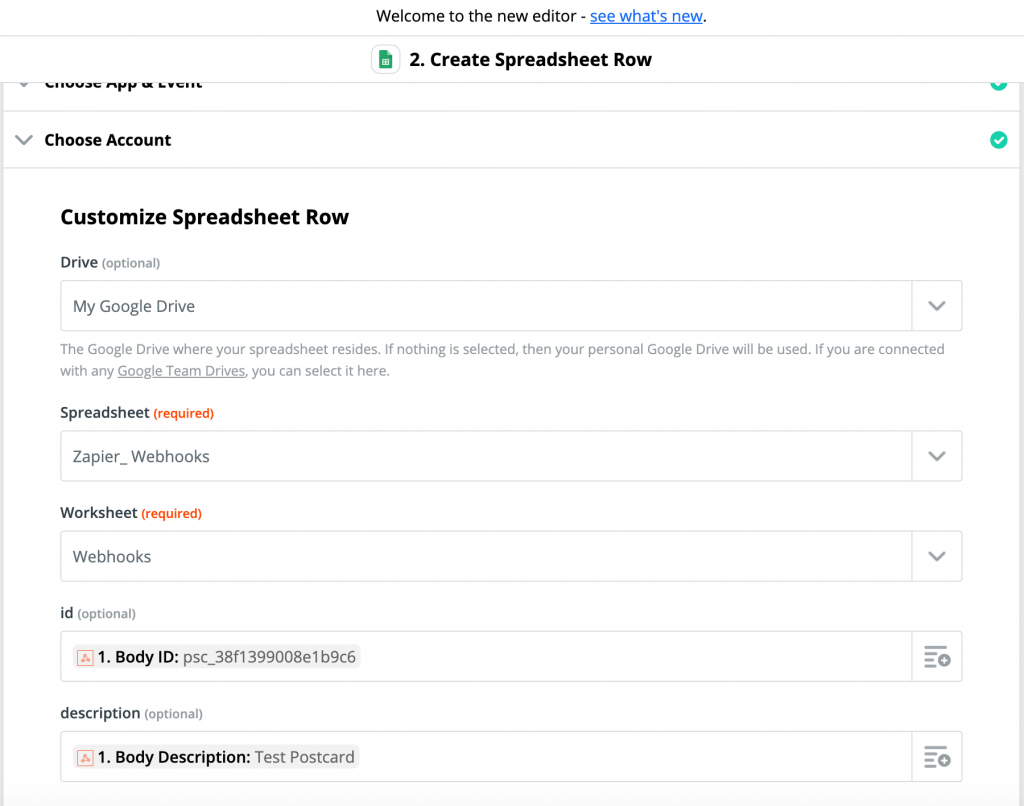Click the Google Sheets app icon
The height and width of the screenshot is (806, 1024).
point(385,59)
